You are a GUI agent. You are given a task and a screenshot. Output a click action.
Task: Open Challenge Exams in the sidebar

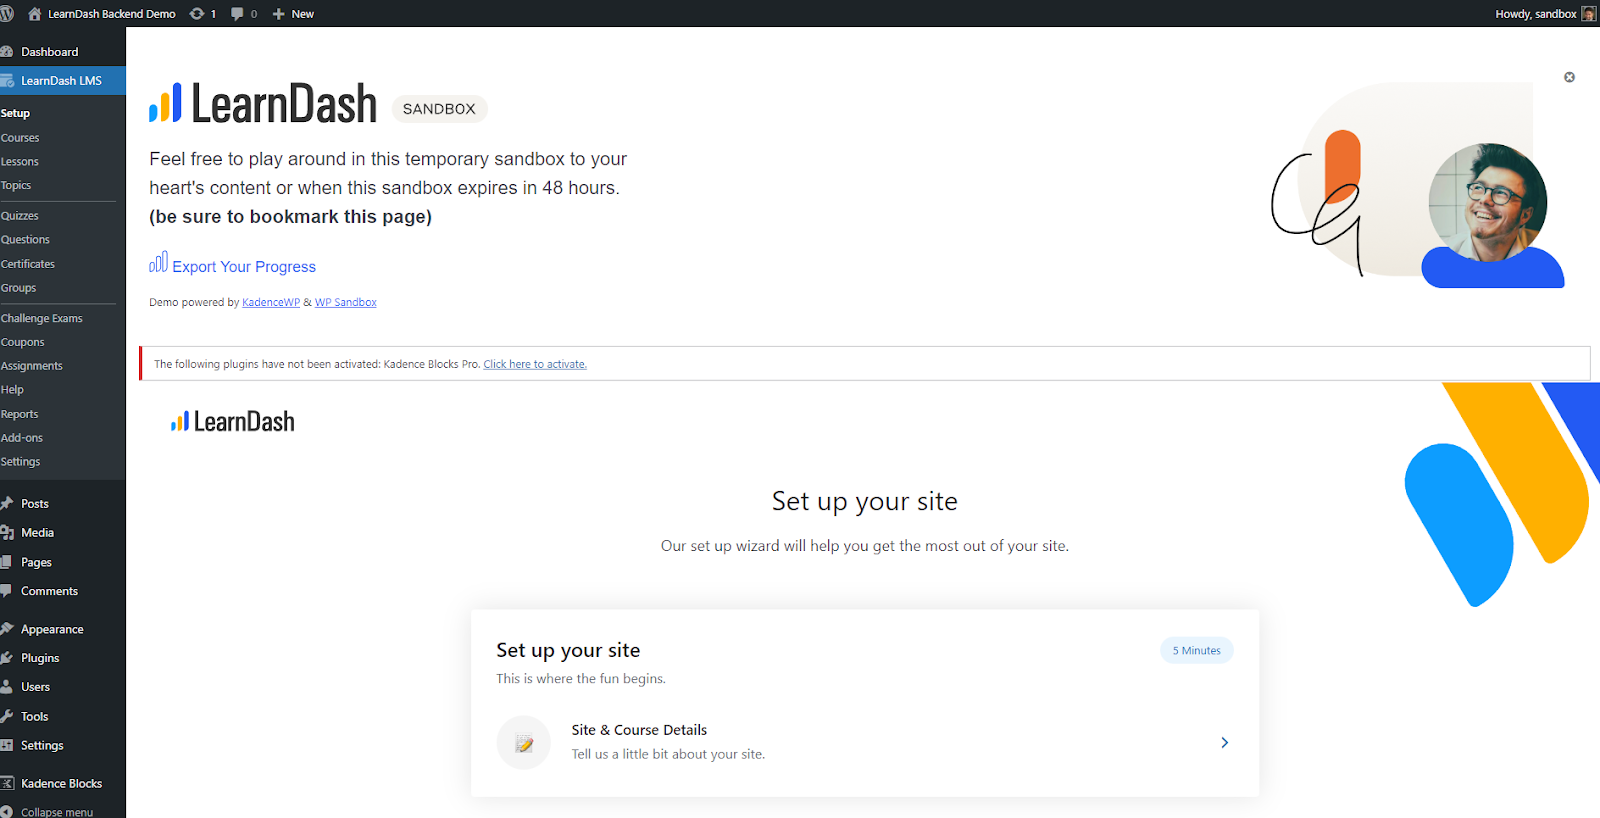(42, 318)
